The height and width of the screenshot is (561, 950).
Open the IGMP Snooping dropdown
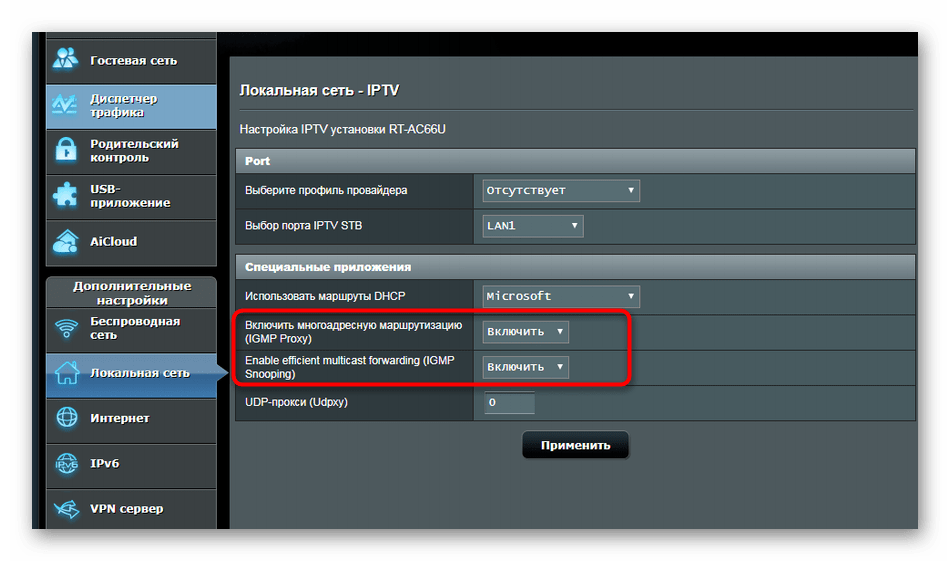coord(525,367)
